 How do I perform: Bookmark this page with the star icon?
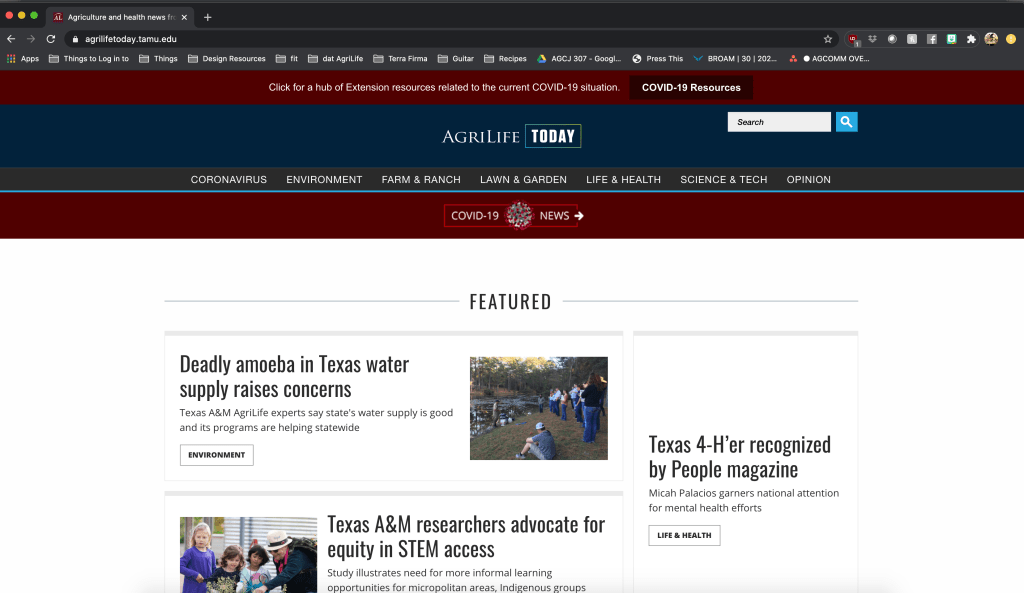click(828, 39)
